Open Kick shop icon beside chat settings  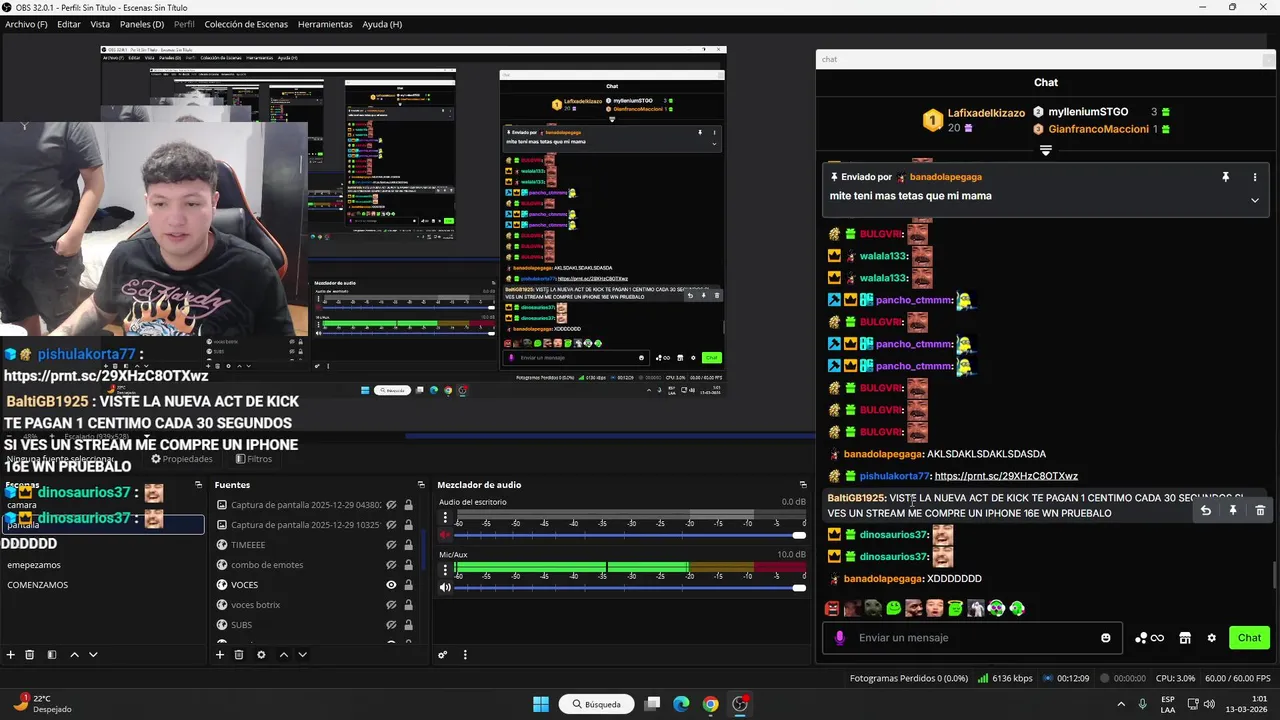(x=1185, y=638)
